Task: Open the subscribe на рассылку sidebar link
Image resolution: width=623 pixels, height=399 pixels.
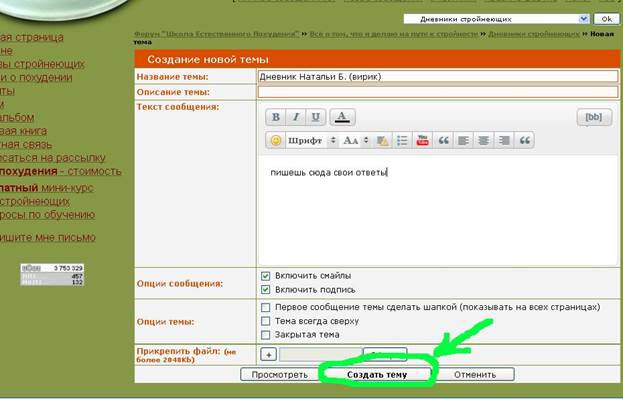Action: (52, 158)
